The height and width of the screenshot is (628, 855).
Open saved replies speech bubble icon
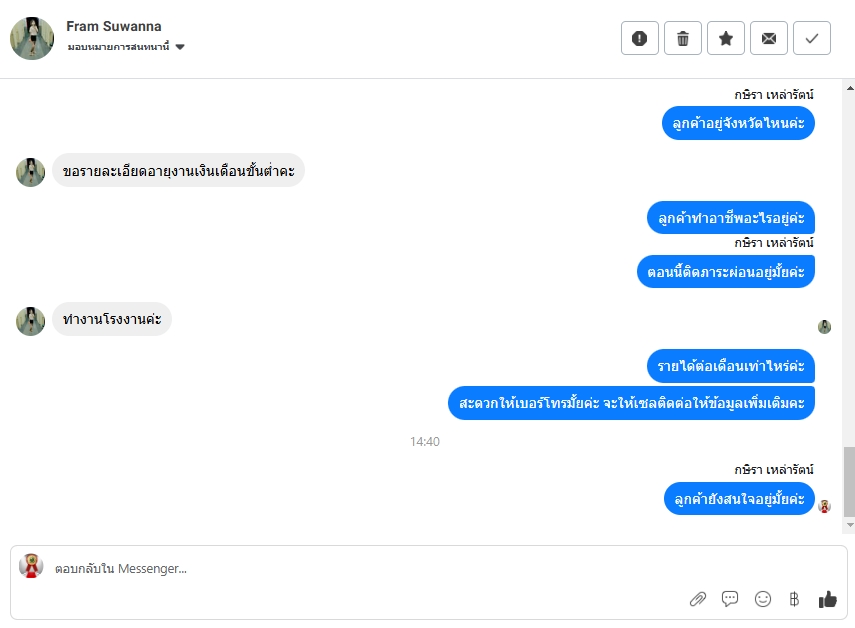tap(730, 599)
